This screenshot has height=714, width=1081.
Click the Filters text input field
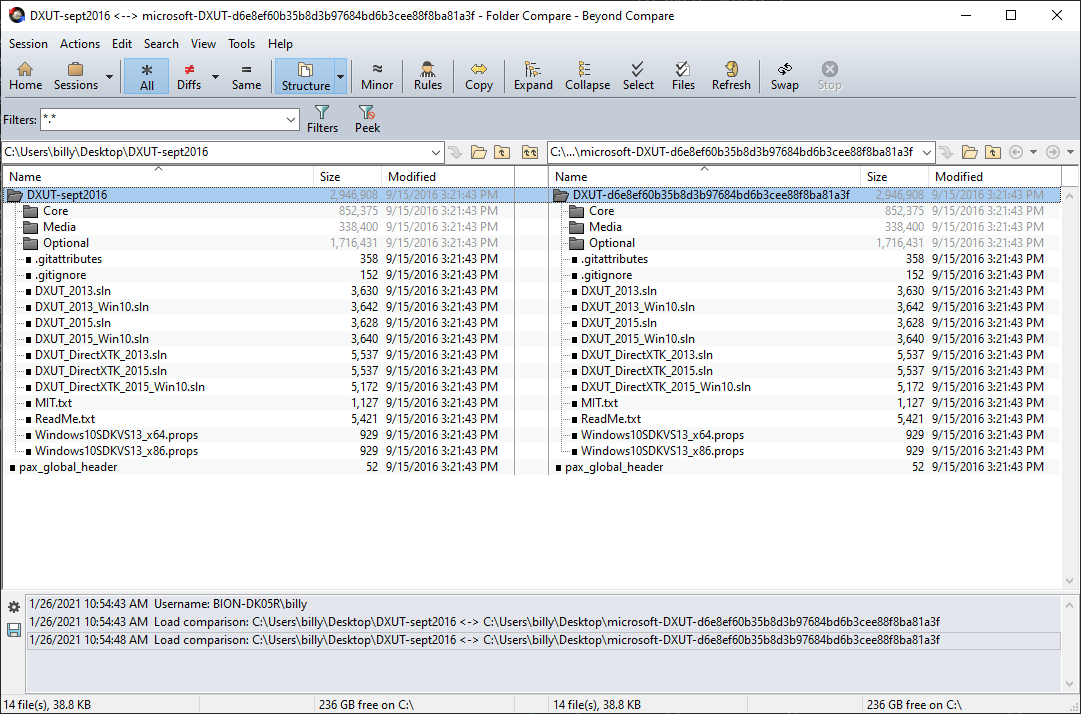pos(162,120)
